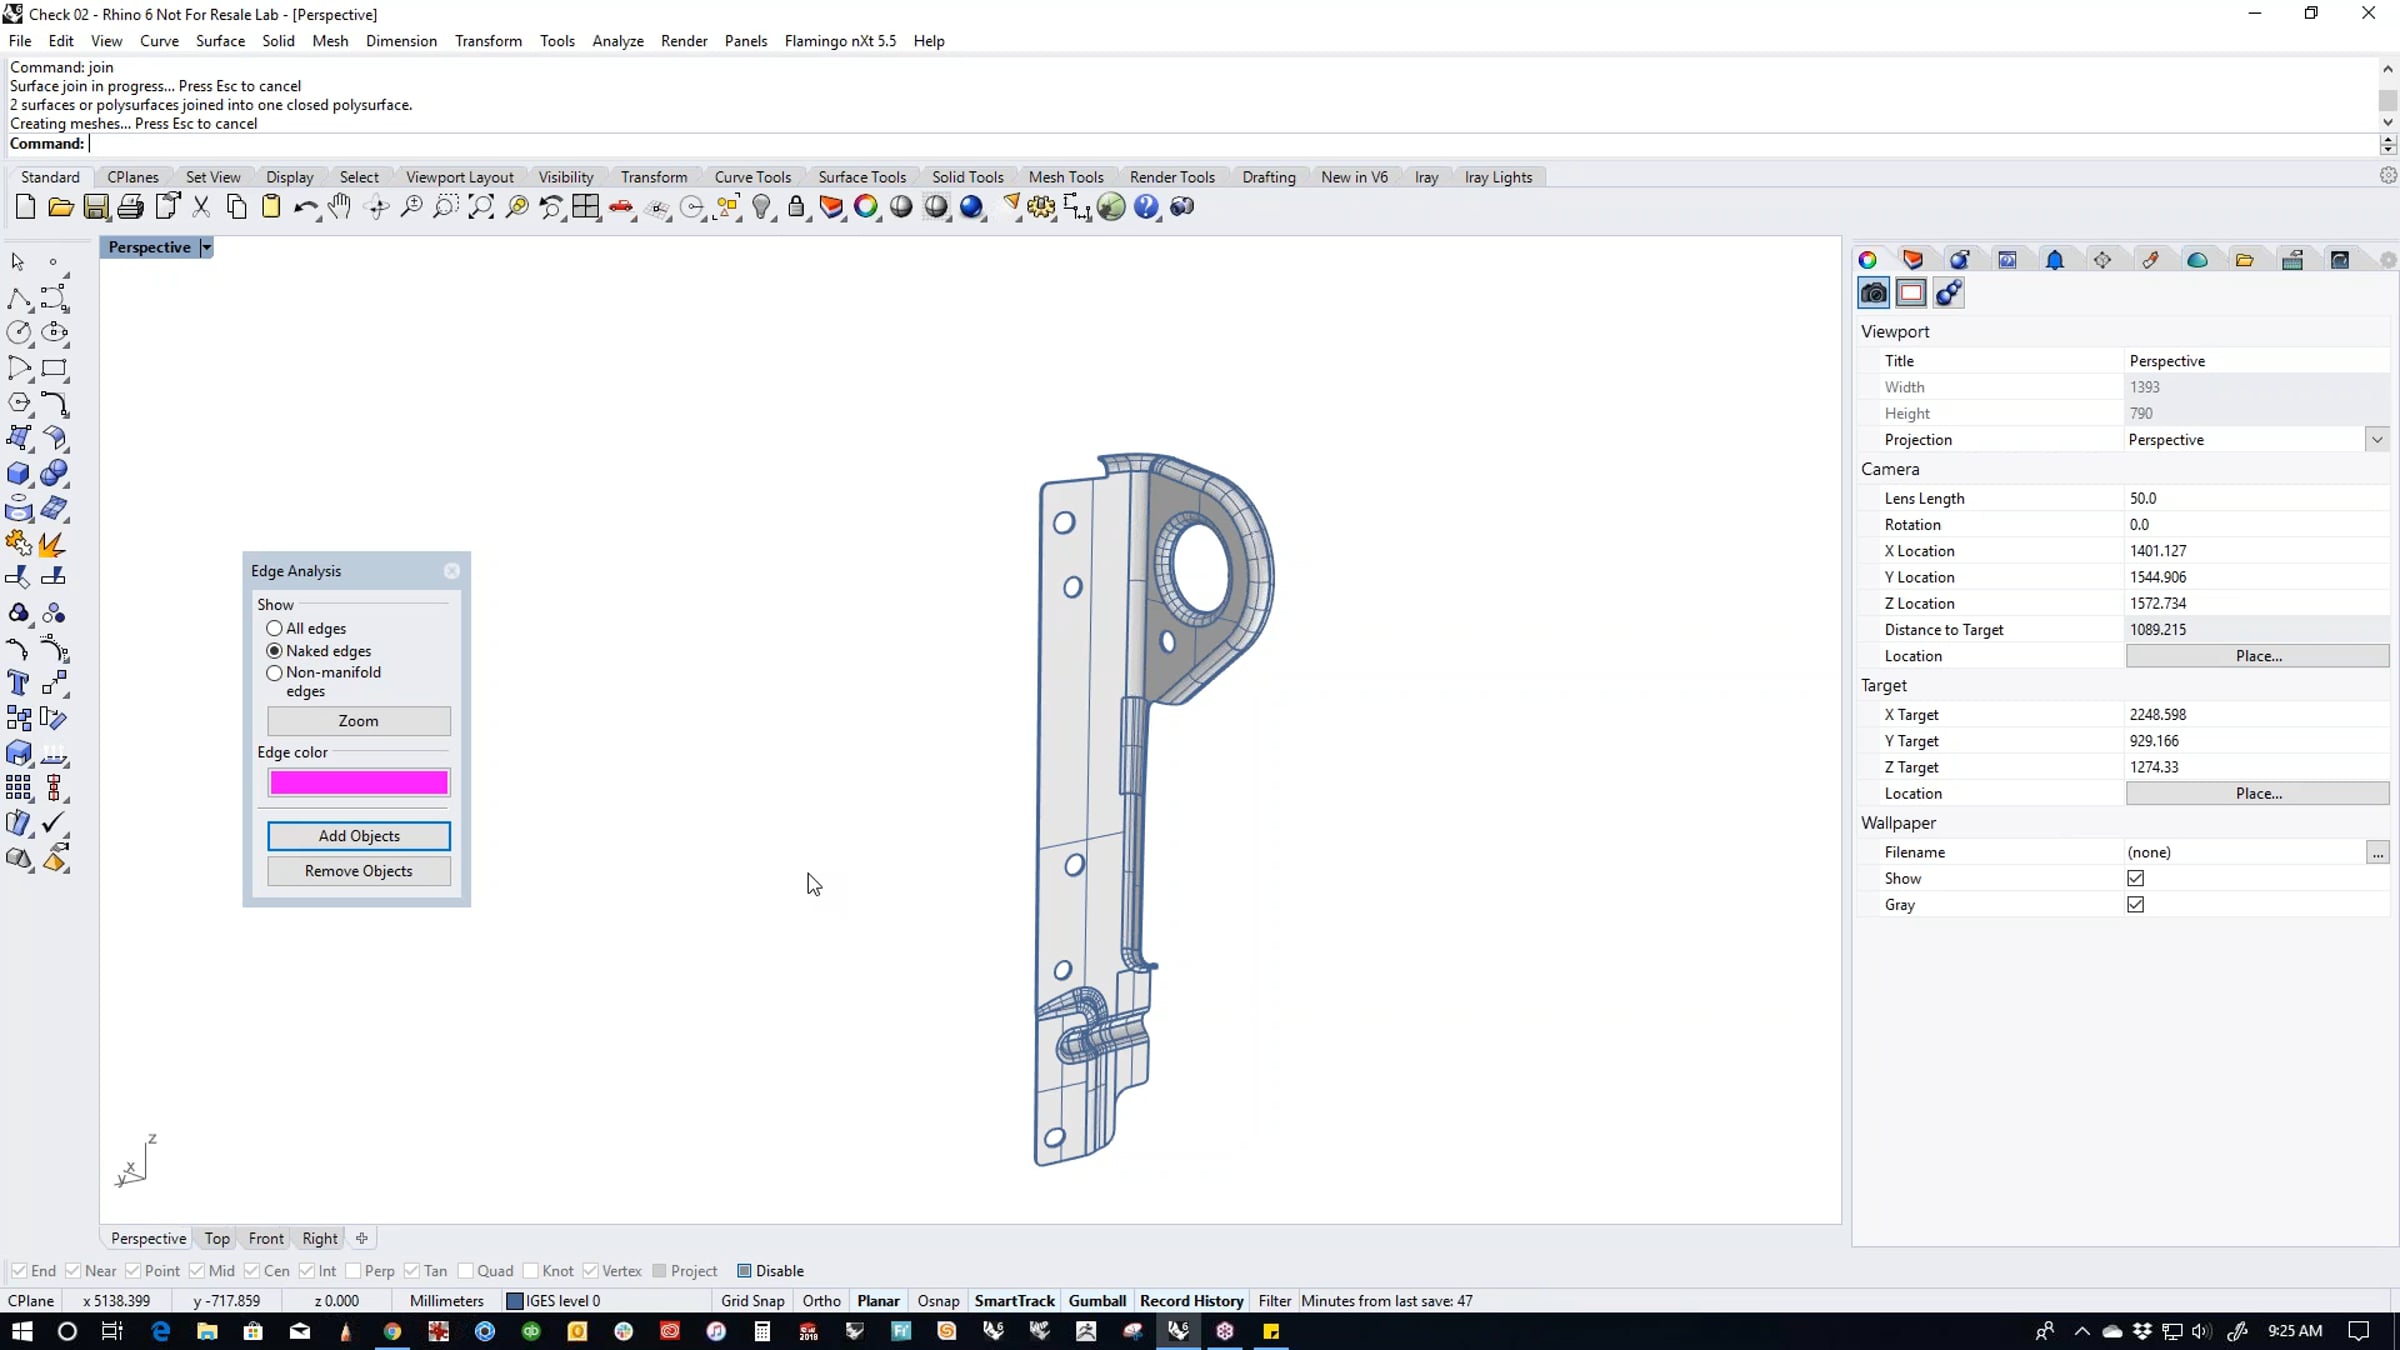Click the Print icon in Standard toolbar

[131, 207]
